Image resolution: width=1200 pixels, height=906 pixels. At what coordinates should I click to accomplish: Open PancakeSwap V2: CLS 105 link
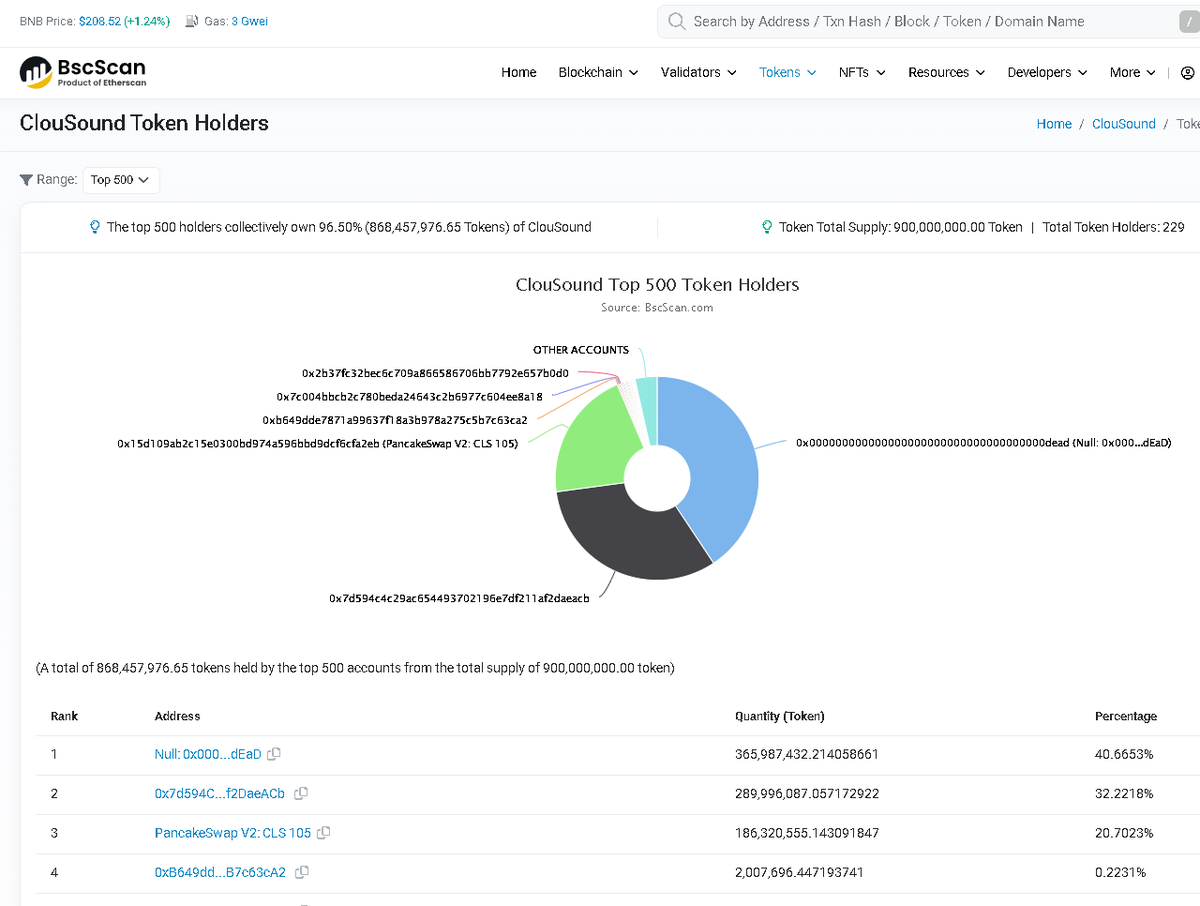click(233, 833)
